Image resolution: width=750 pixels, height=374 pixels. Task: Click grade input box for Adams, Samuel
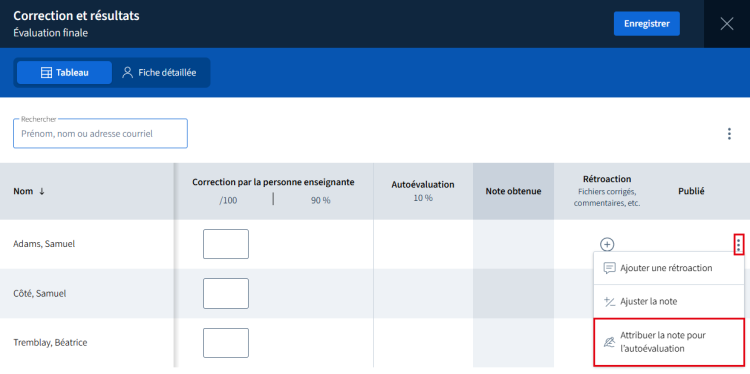point(226,244)
